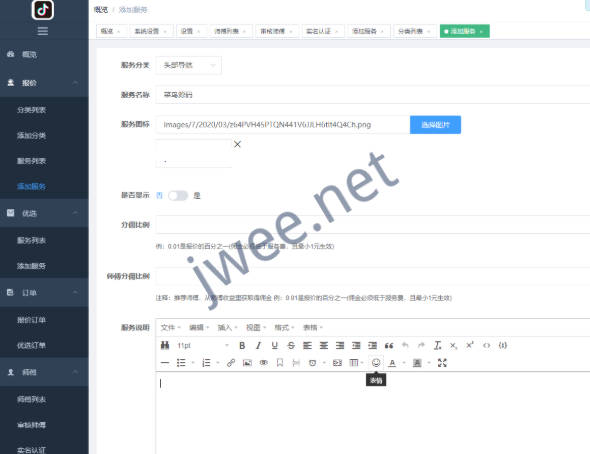
Task: Click the blue 选择图片 button
Action: (x=435, y=125)
